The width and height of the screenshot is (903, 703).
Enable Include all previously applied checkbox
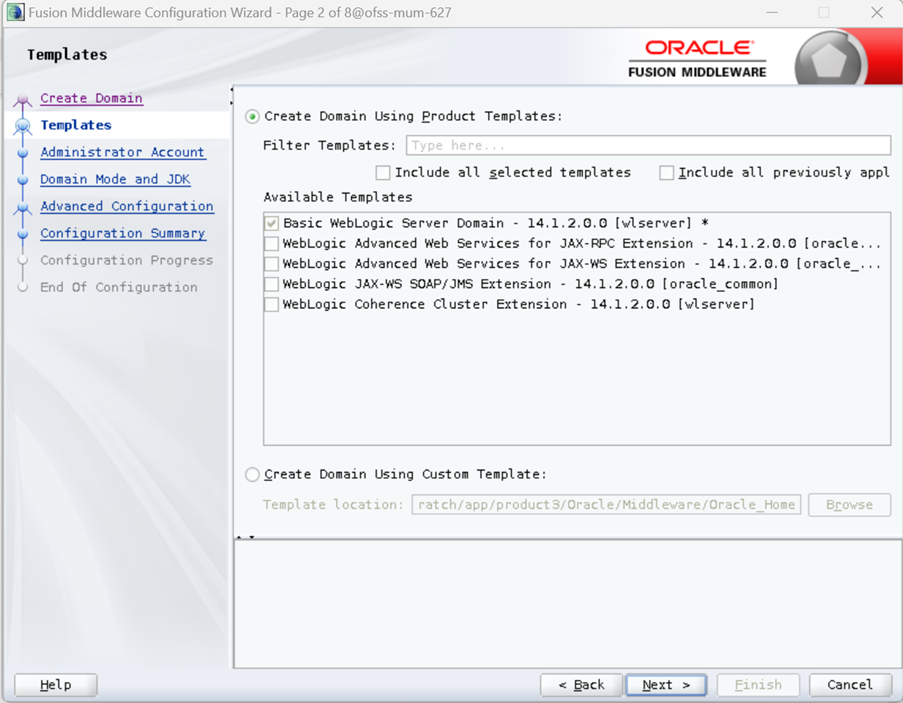666,173
